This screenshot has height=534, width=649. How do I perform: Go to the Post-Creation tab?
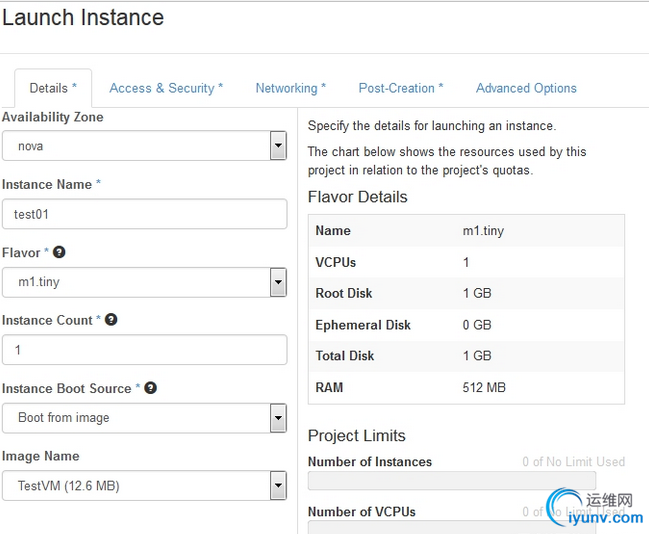click(x=401, y=88)
